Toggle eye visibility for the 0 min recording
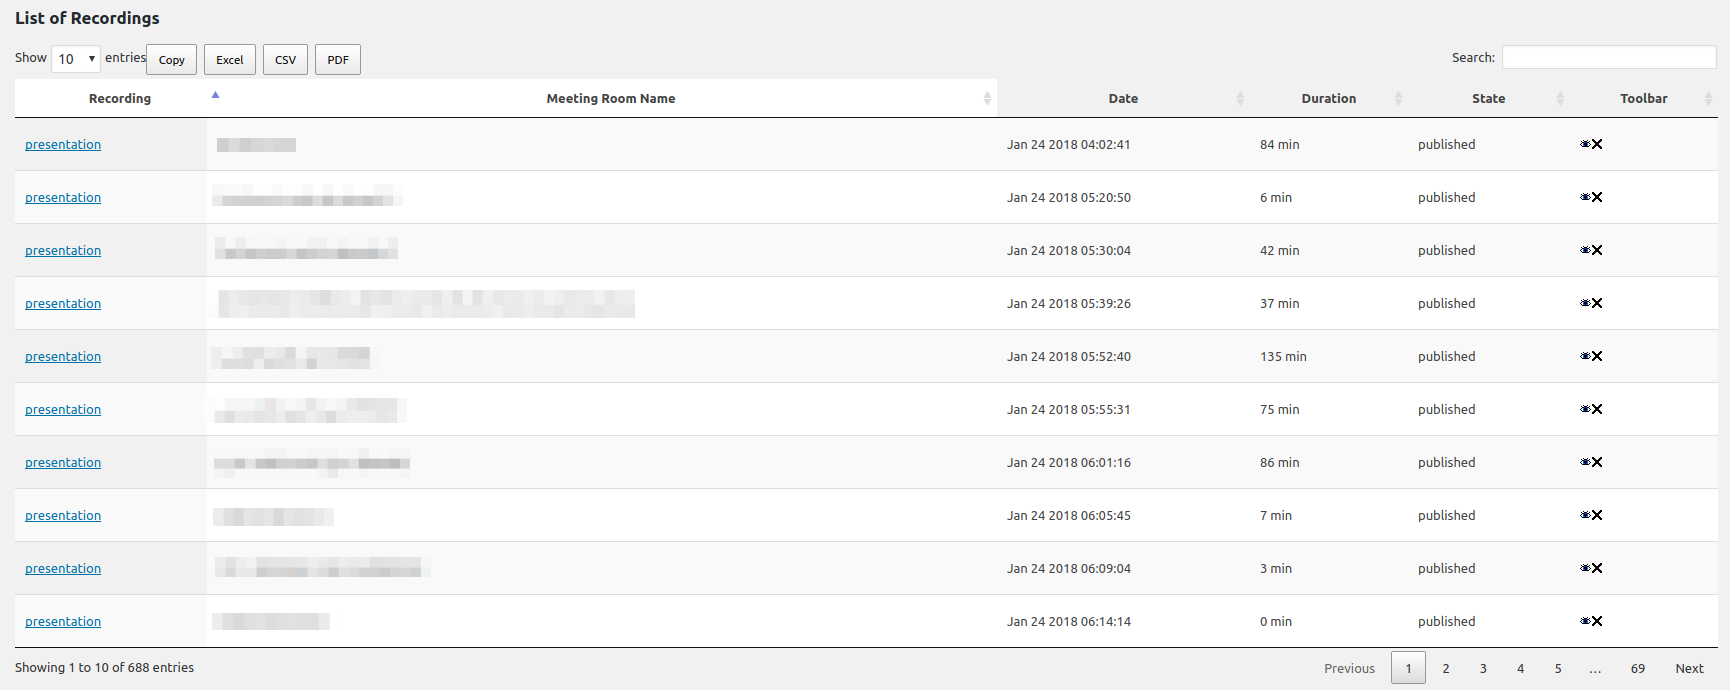 point(1585,621)
